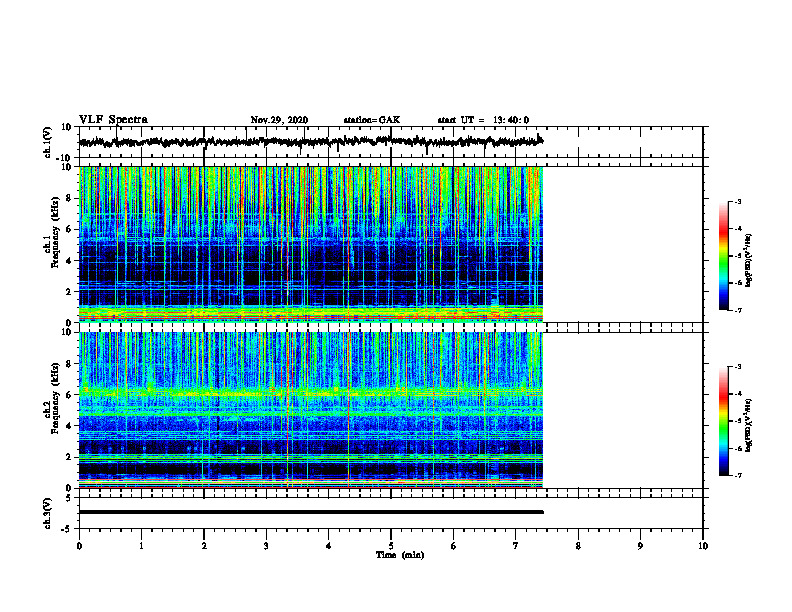Click time-axis tick label "8" at bottom
The image size is (792, 612).
tap(578, 546)
